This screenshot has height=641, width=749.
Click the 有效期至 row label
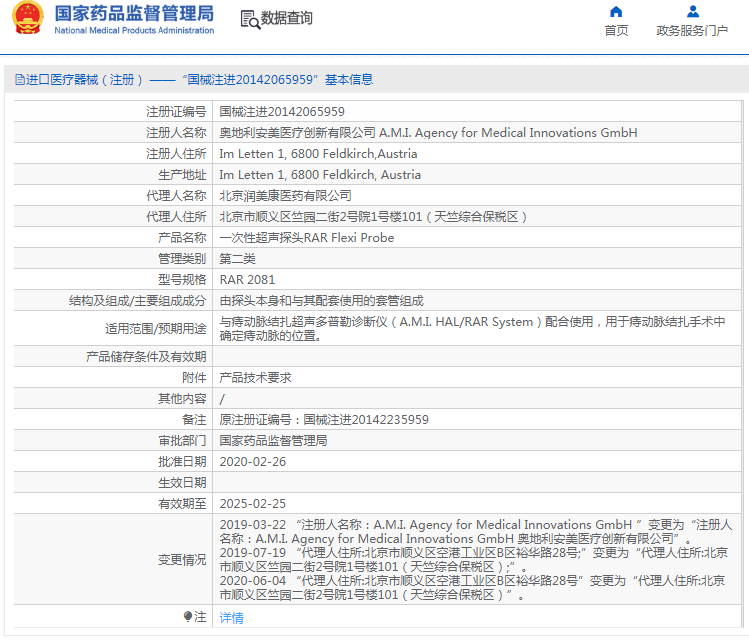182,504
